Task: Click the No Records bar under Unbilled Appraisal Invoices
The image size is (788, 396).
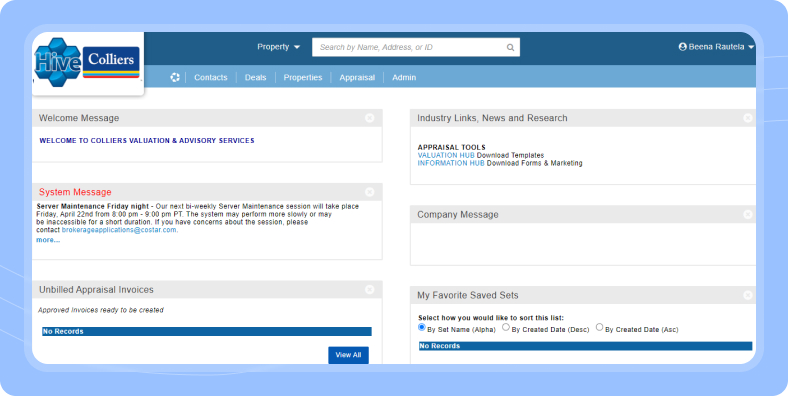Action: (207, 332)
